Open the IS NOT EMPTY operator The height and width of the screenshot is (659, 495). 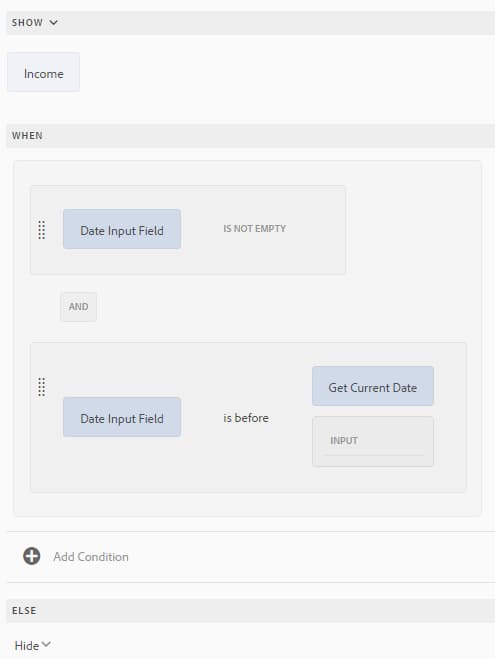click(x=254, y=229)
